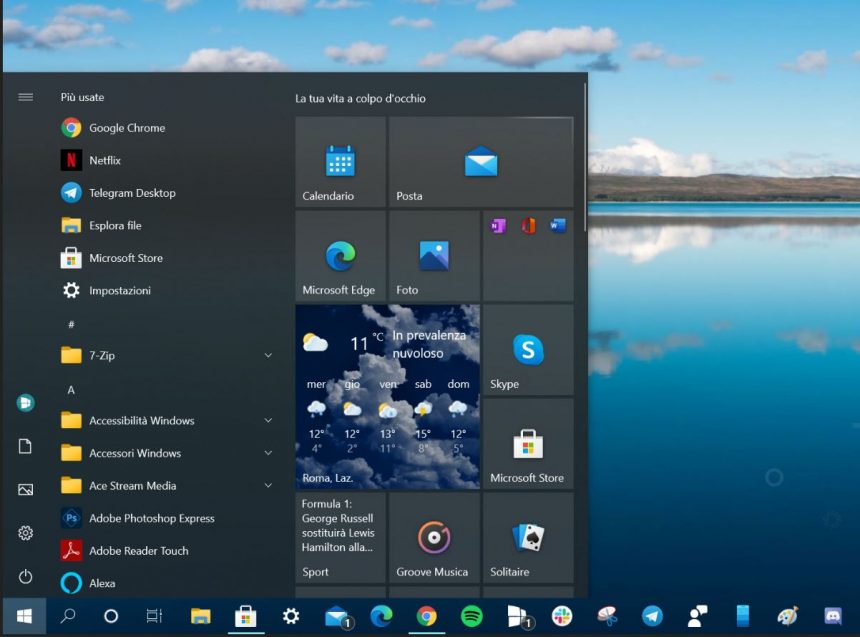Viewport: 860px width, 637px height.
Task: Open the Your Phone taskbar icon
Action: point(743,616)
